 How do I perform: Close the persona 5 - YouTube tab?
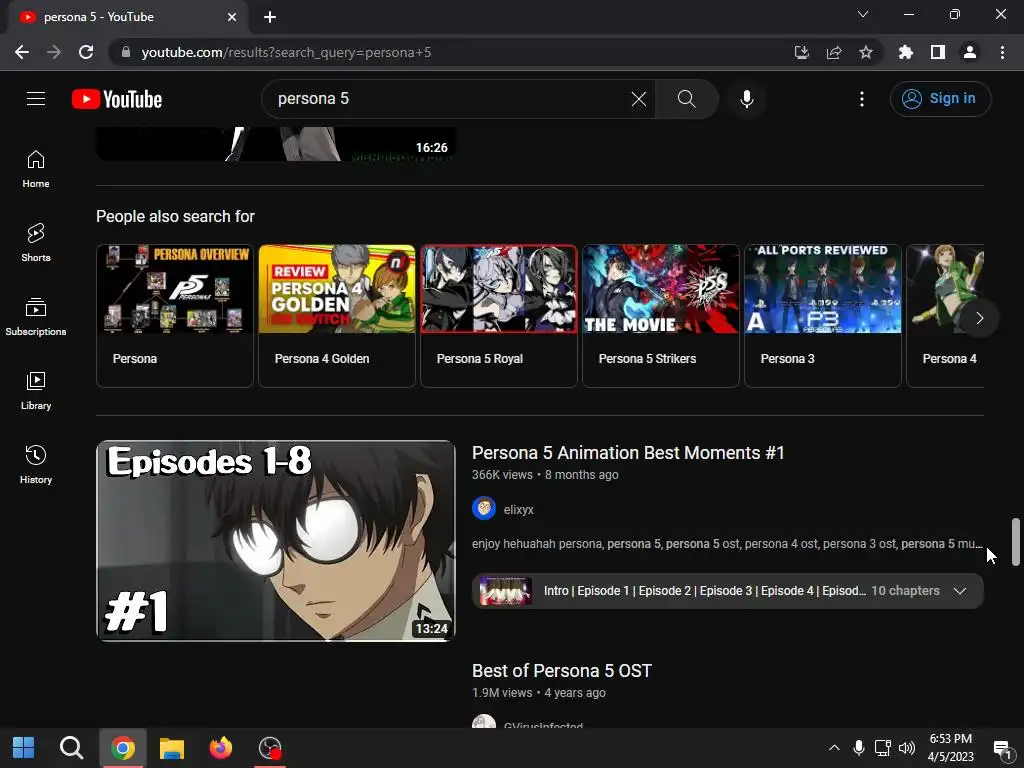tap(232, 17)
